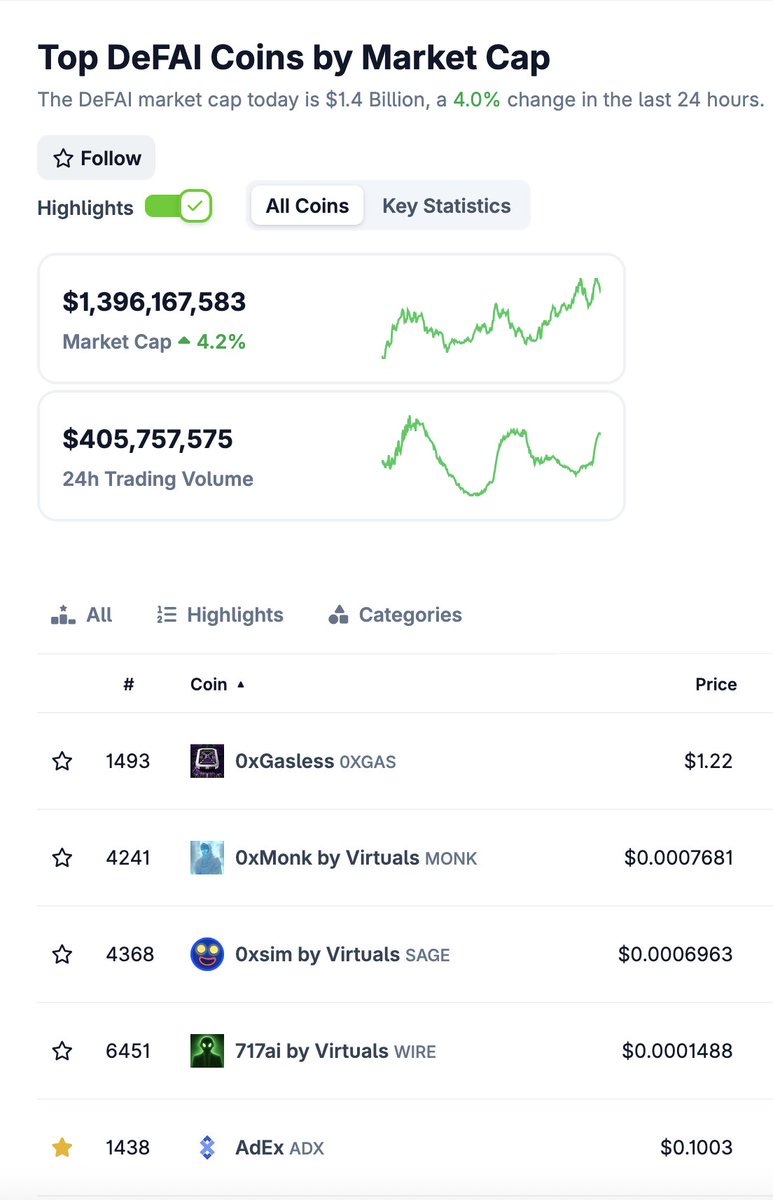Star 0xGasless to add to watchlist

[x=62, y=761]
